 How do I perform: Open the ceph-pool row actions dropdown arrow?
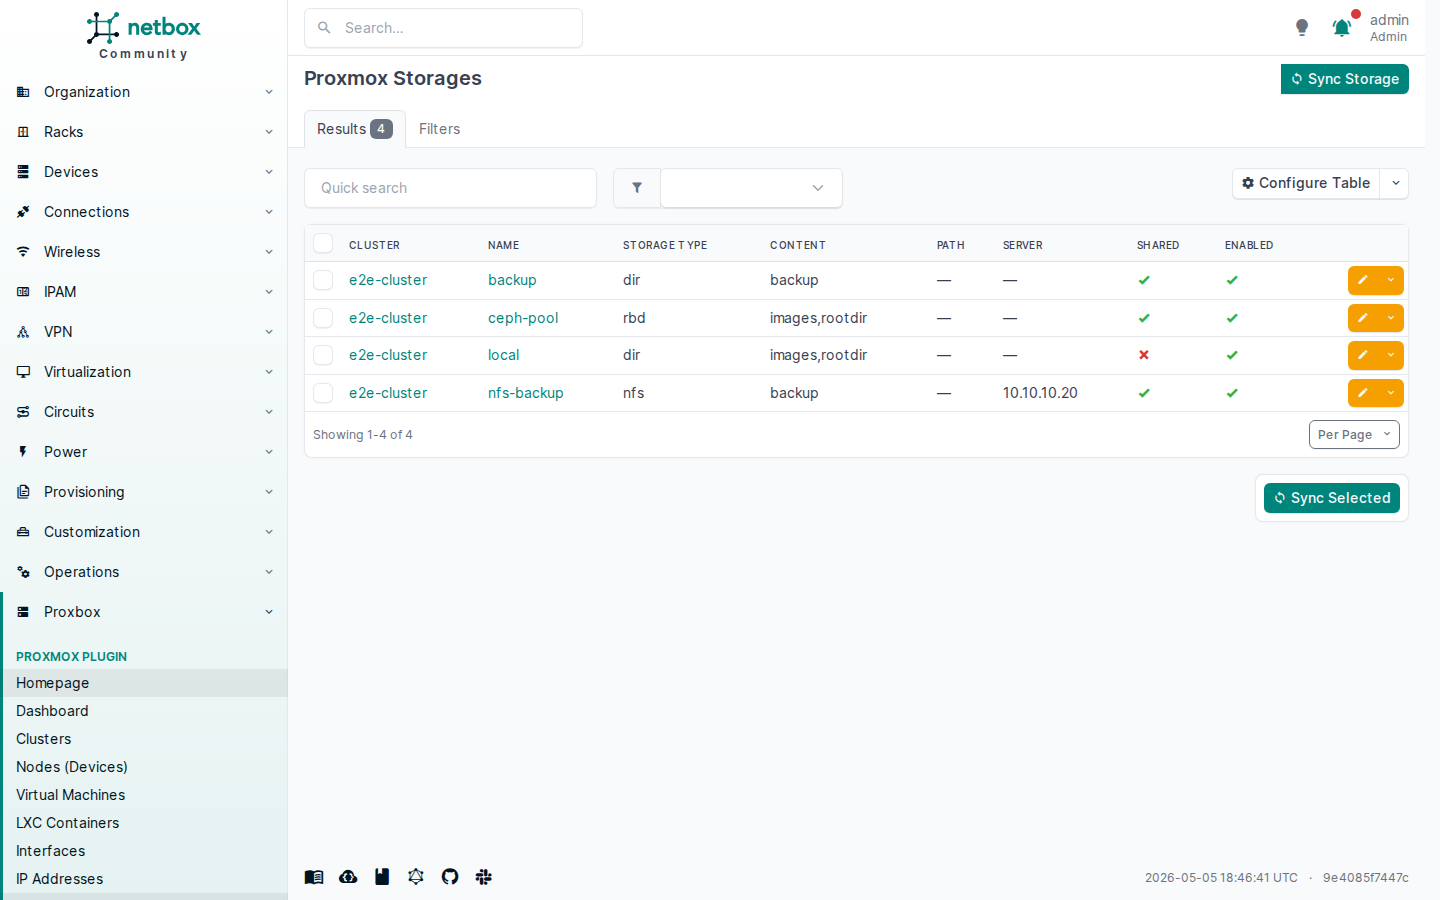coord(1391,318)
